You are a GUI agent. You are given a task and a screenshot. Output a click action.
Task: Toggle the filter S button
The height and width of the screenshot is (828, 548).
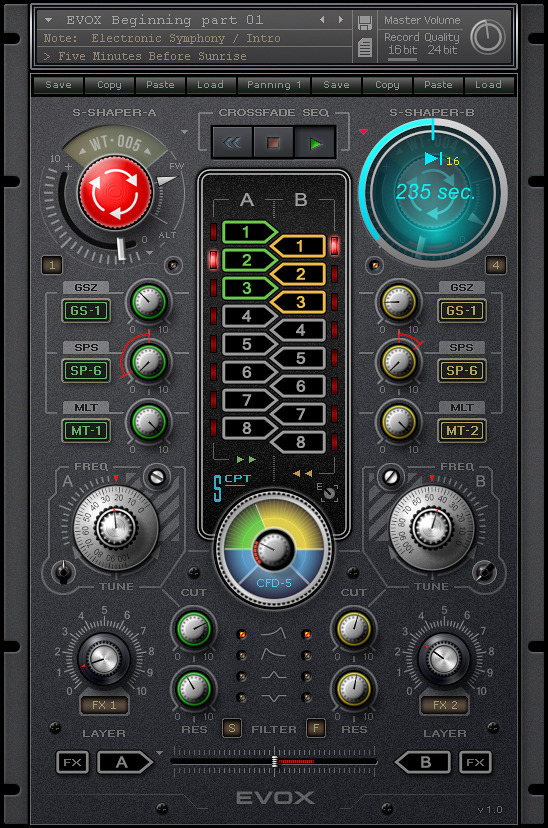[x=232, y=728]
